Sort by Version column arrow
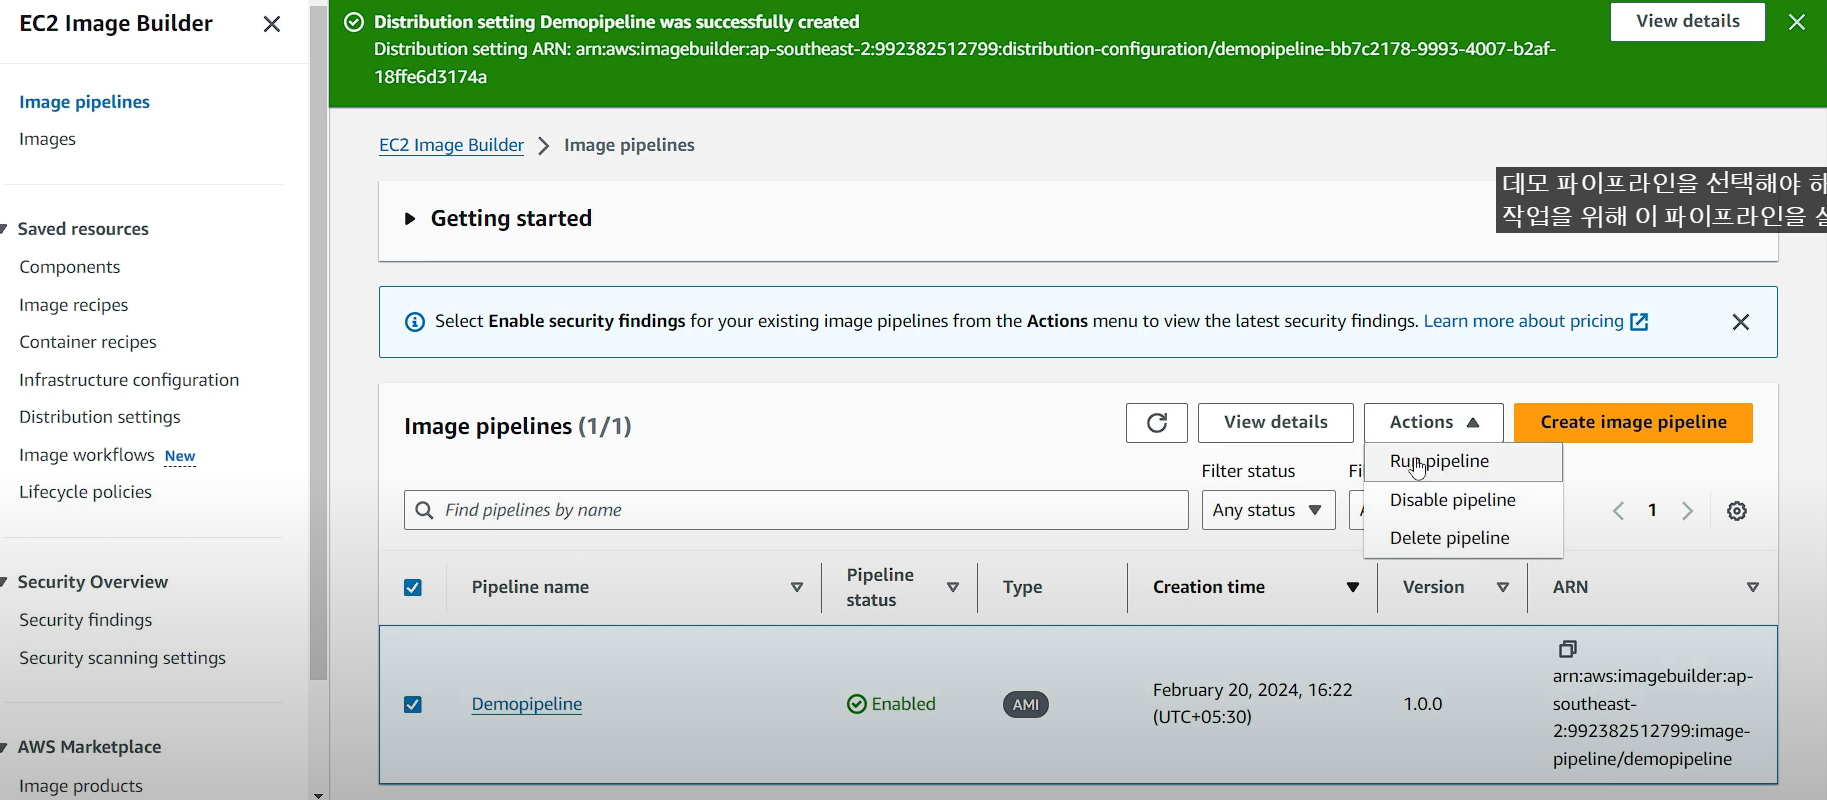The height and width of the screenshot is (800, 1827). 1503,587
